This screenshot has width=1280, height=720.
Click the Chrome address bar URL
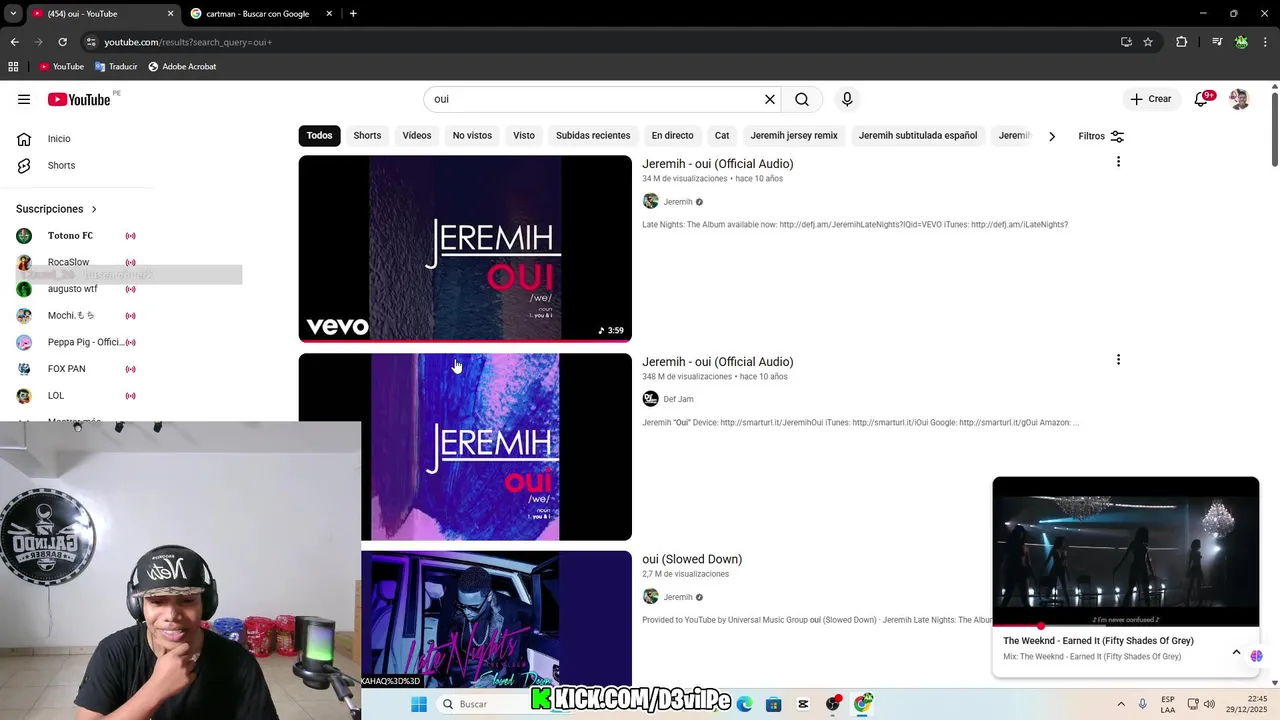188,42
